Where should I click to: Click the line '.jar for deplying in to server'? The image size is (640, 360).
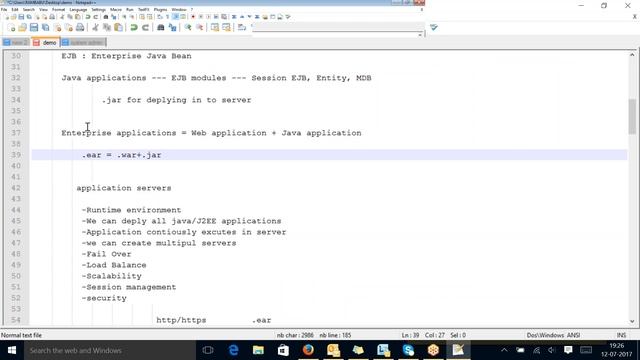coord(176,100)
